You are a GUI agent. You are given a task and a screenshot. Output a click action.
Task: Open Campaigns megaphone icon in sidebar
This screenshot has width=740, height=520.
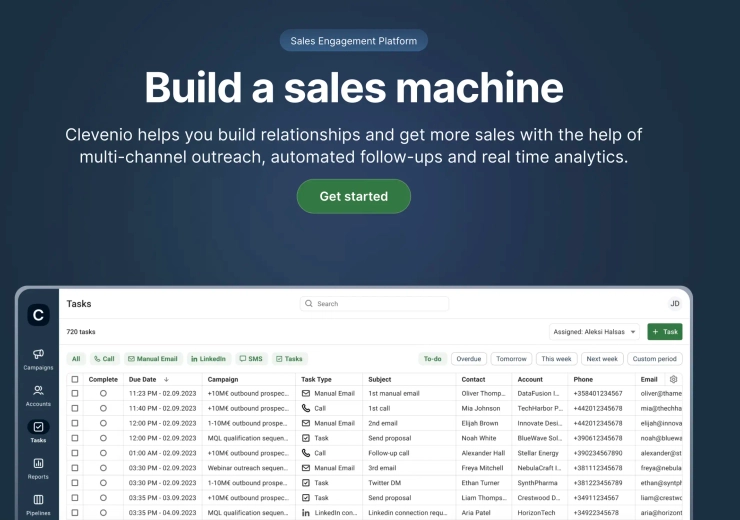[38, 354]
